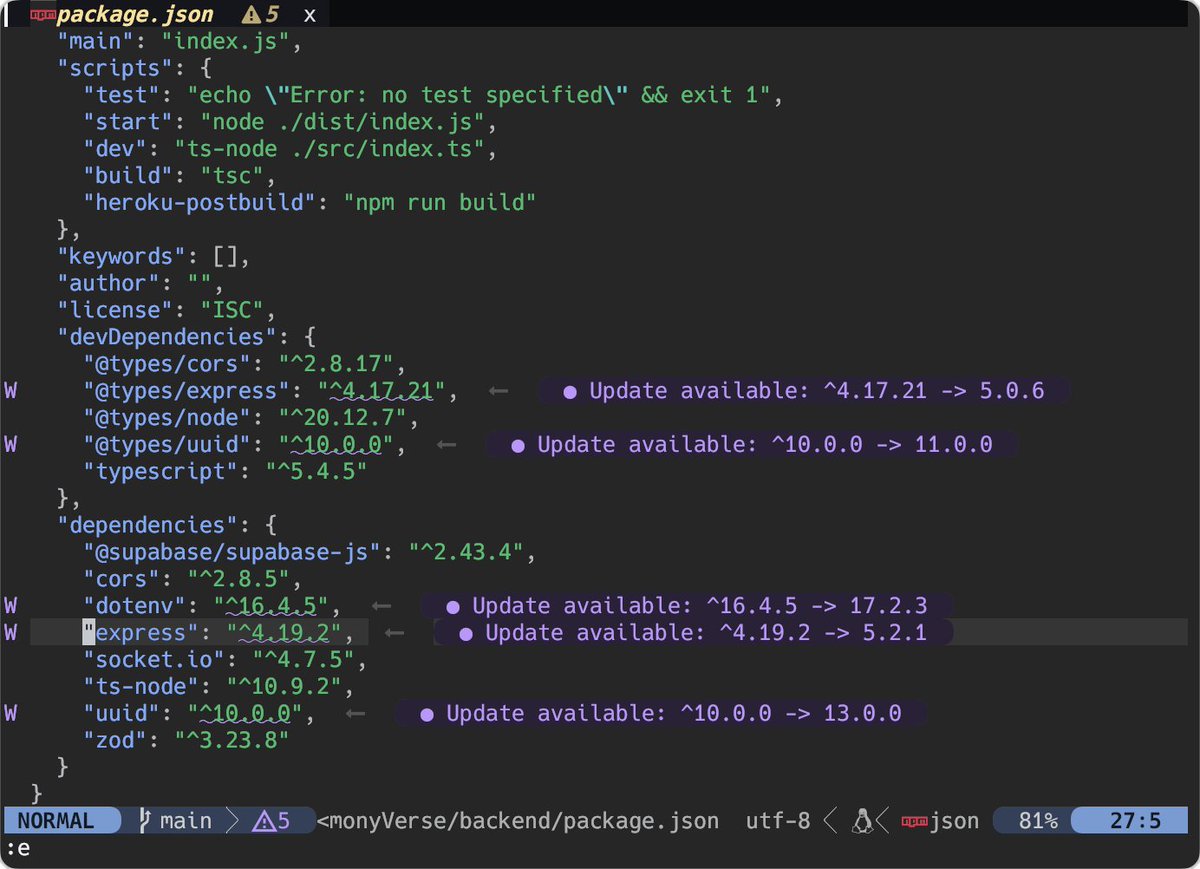The width and height of the screenshot is (1200, 869).
Task: Click the W marker on the express line
Action: 10,632
